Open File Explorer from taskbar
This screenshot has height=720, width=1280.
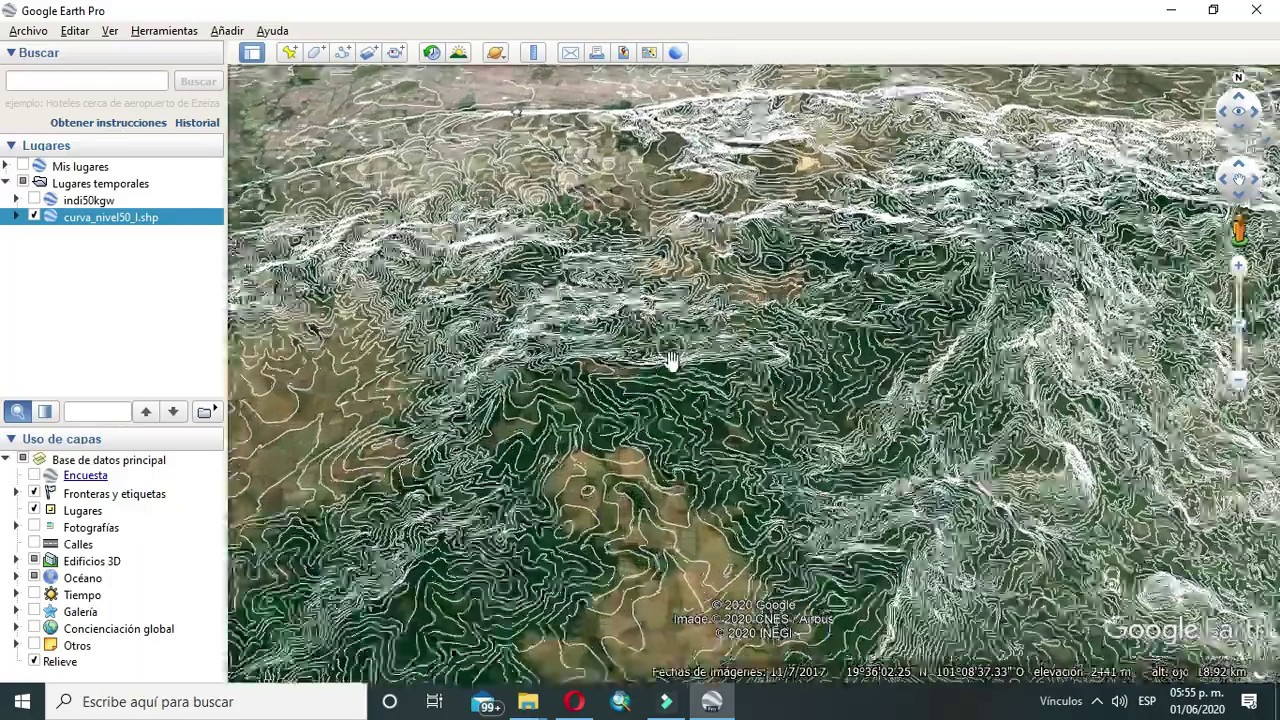click(528, 701)
